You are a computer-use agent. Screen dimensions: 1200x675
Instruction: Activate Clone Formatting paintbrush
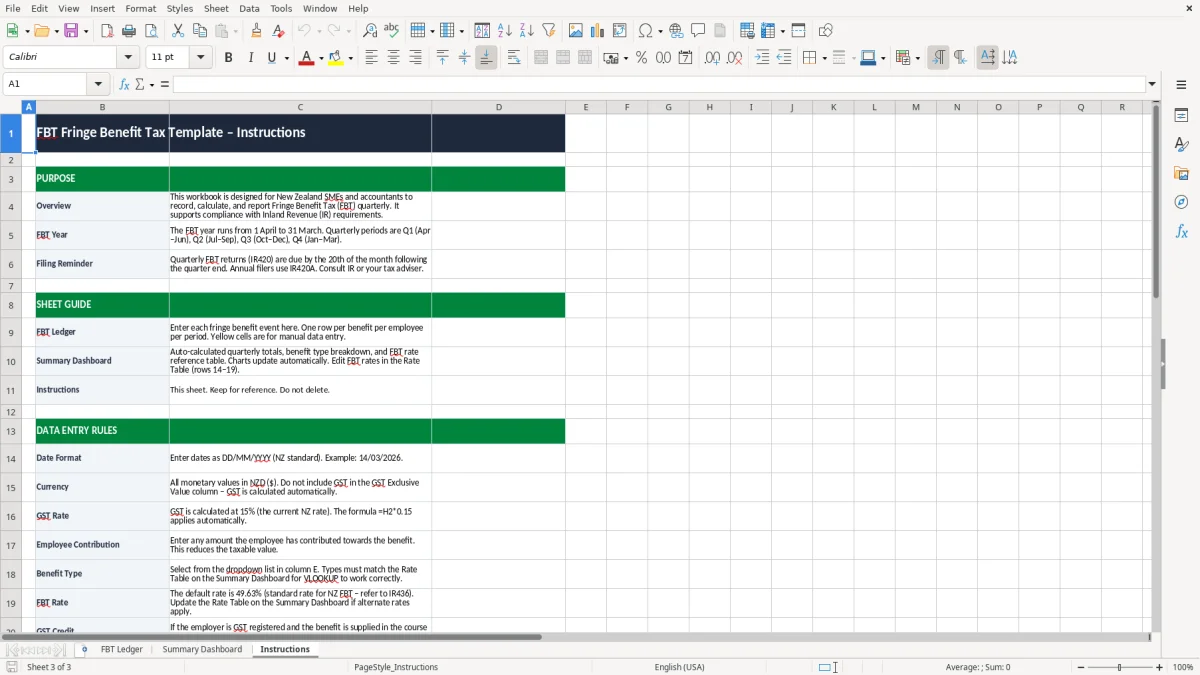[x=257, y=31]
